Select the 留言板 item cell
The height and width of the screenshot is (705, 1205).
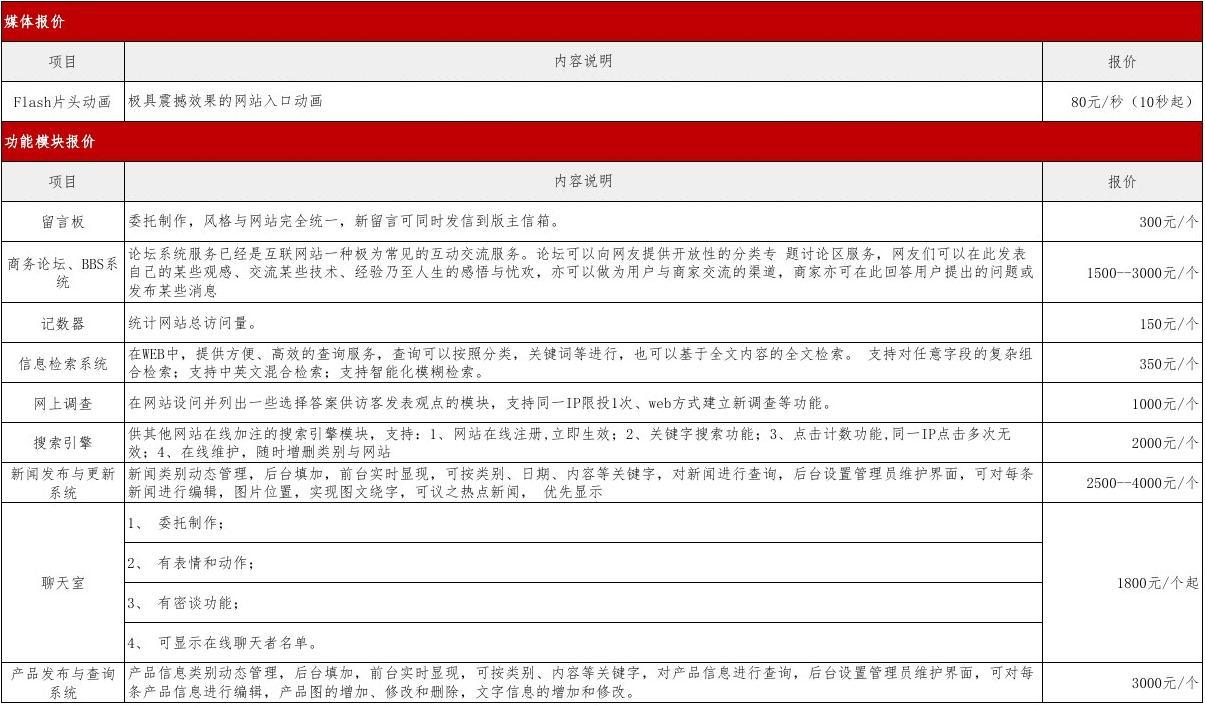[63, 222]
